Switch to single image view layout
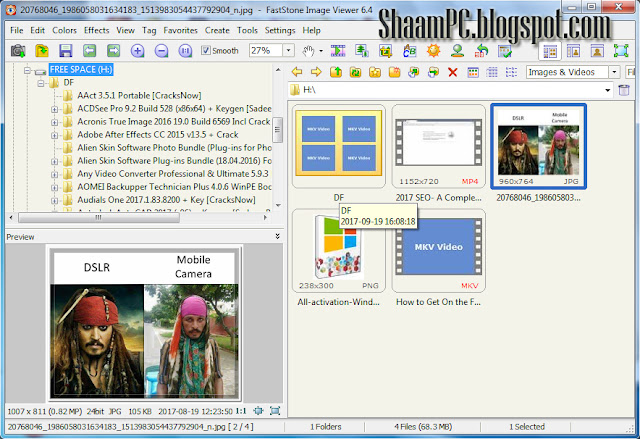The width and height of the screenshot is (640, 439). pos(597,51)
